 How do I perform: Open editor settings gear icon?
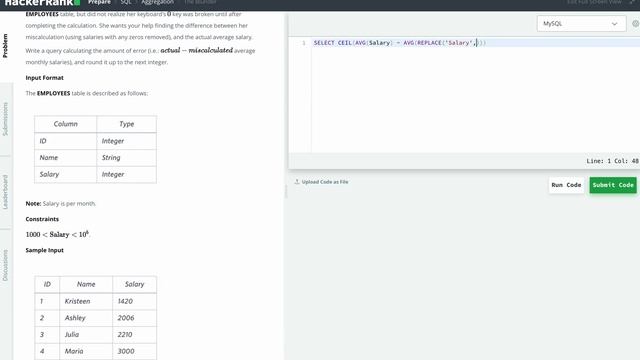(636, 24)
